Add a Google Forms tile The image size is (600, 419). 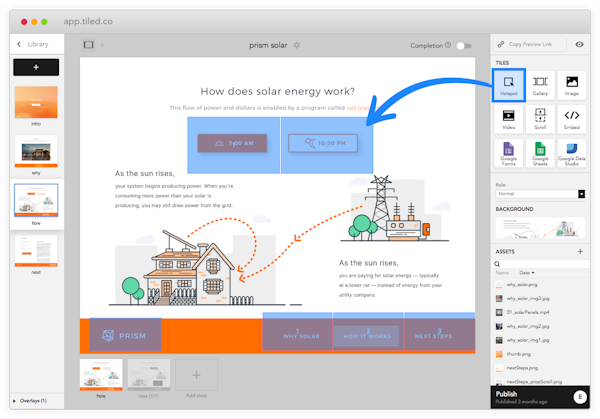coord(508,154)
